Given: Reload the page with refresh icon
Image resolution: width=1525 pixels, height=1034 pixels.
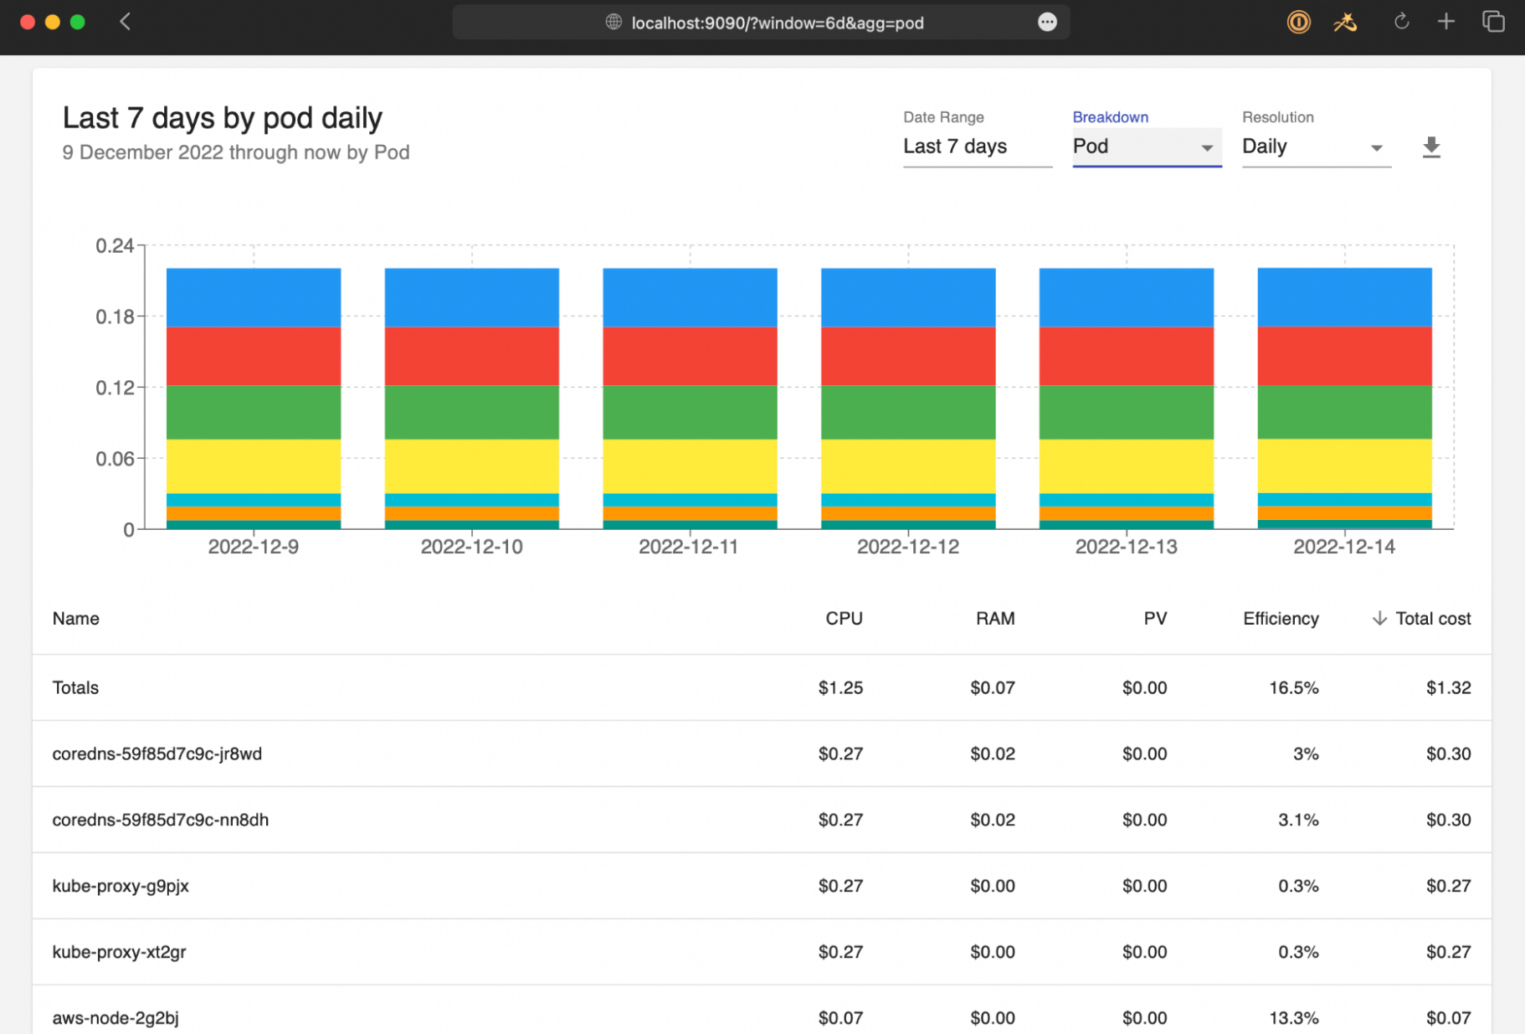Looking at the screenshot, I should click(x=1401, y=21).
